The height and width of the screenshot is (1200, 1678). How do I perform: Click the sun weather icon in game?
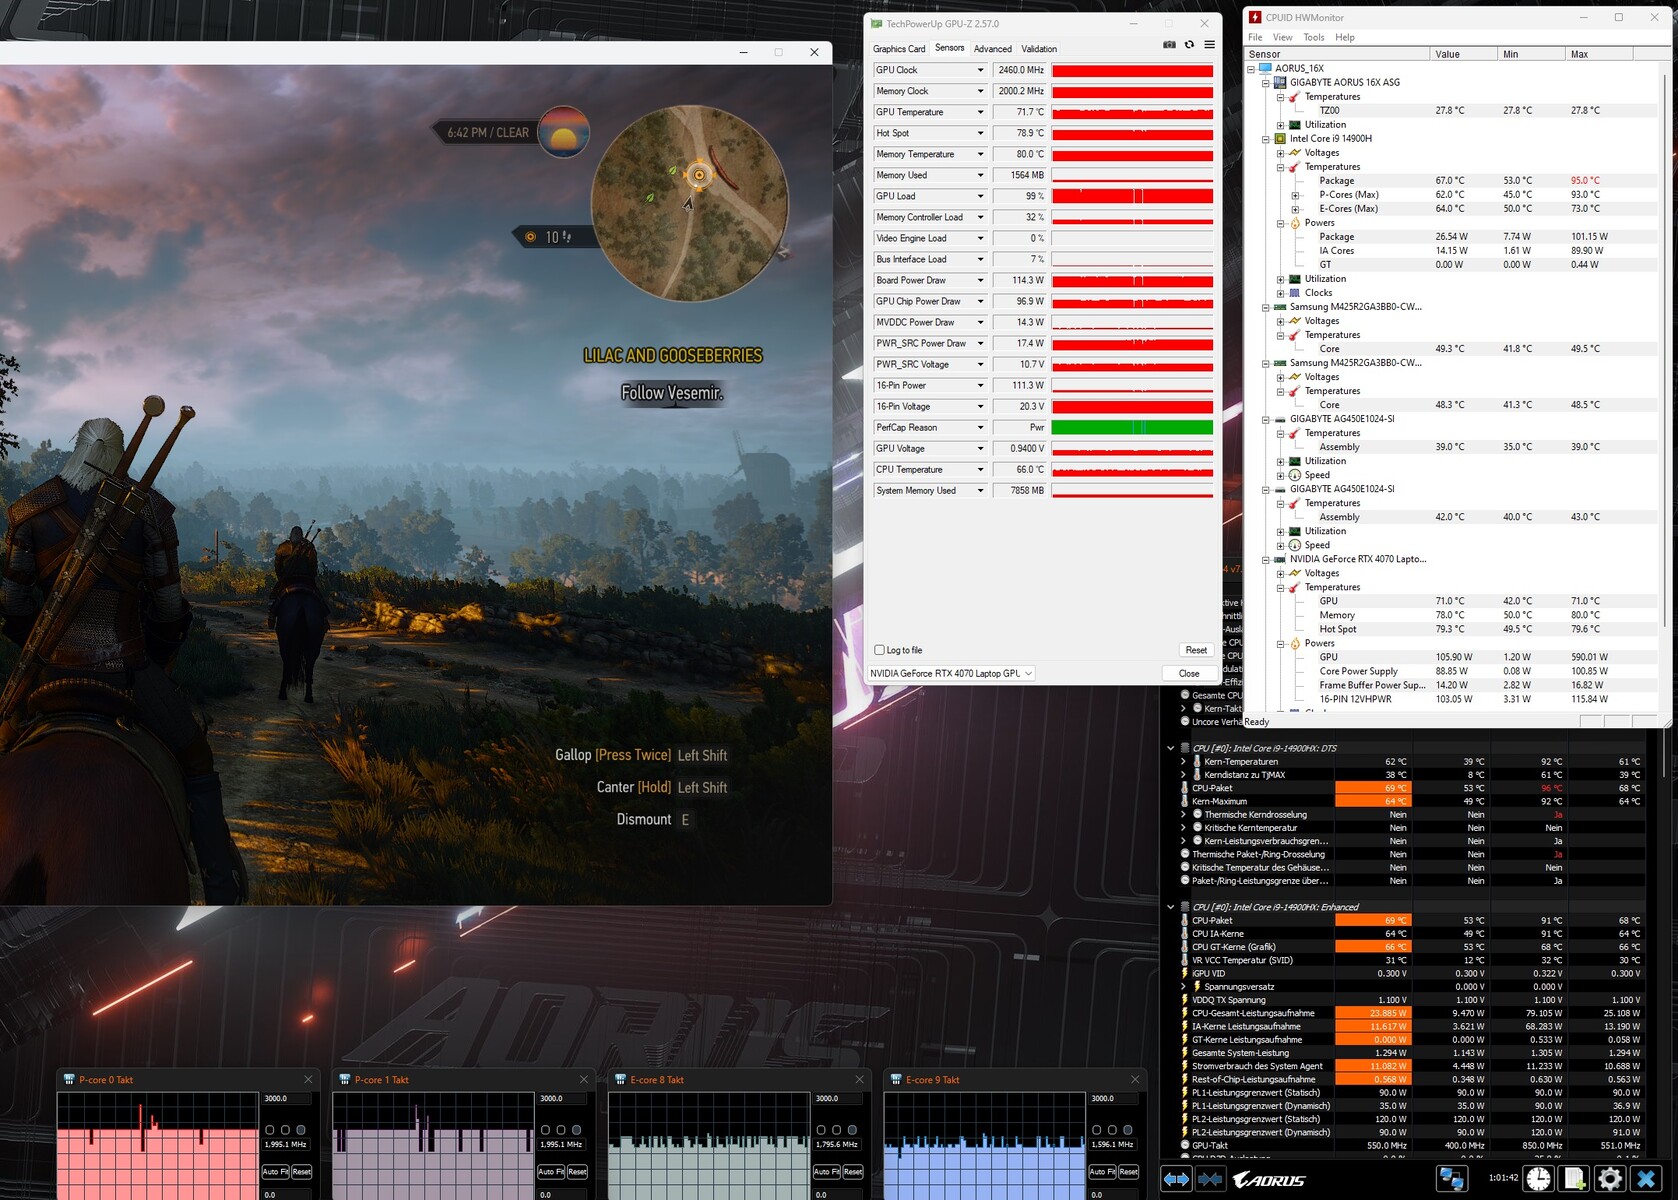(x=564, y=132)
